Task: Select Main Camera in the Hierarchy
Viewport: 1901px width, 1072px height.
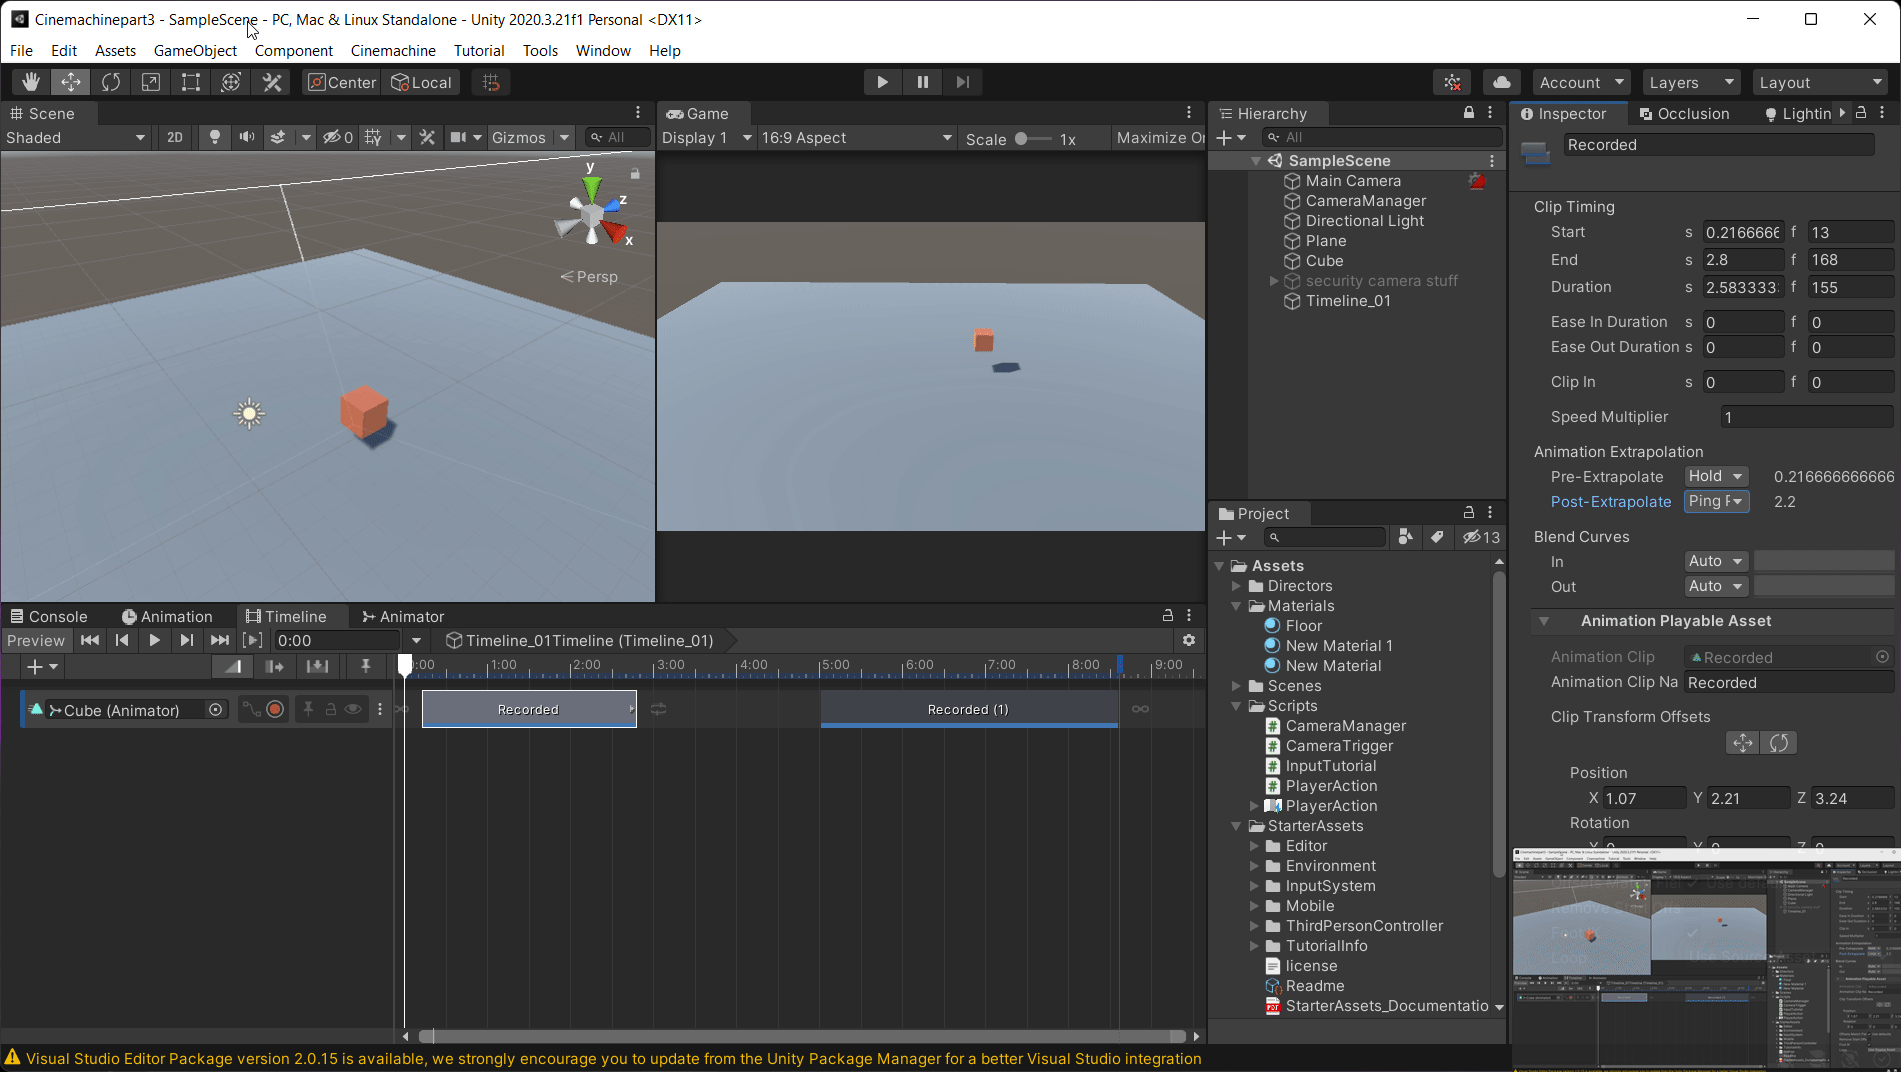Action: 1352,181
